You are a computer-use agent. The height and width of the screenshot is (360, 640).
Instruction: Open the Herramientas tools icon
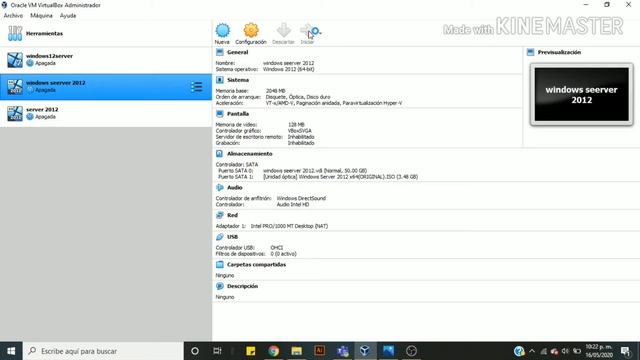(x=15, y=33)
